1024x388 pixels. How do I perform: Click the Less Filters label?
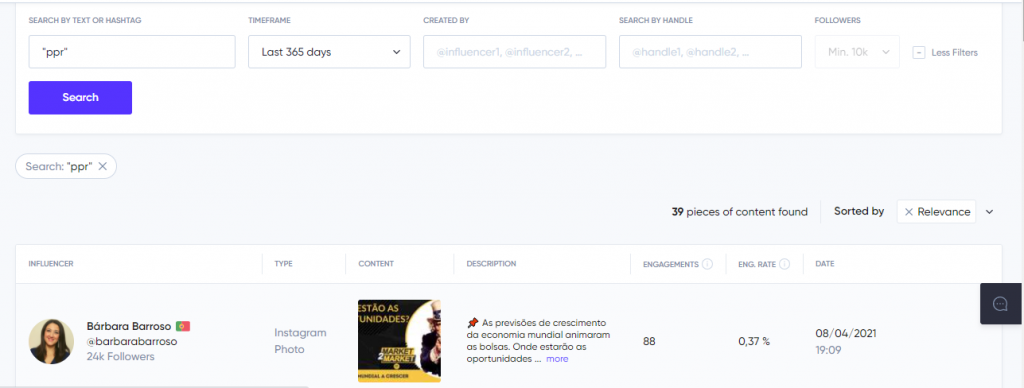click(x=954, y=52)
